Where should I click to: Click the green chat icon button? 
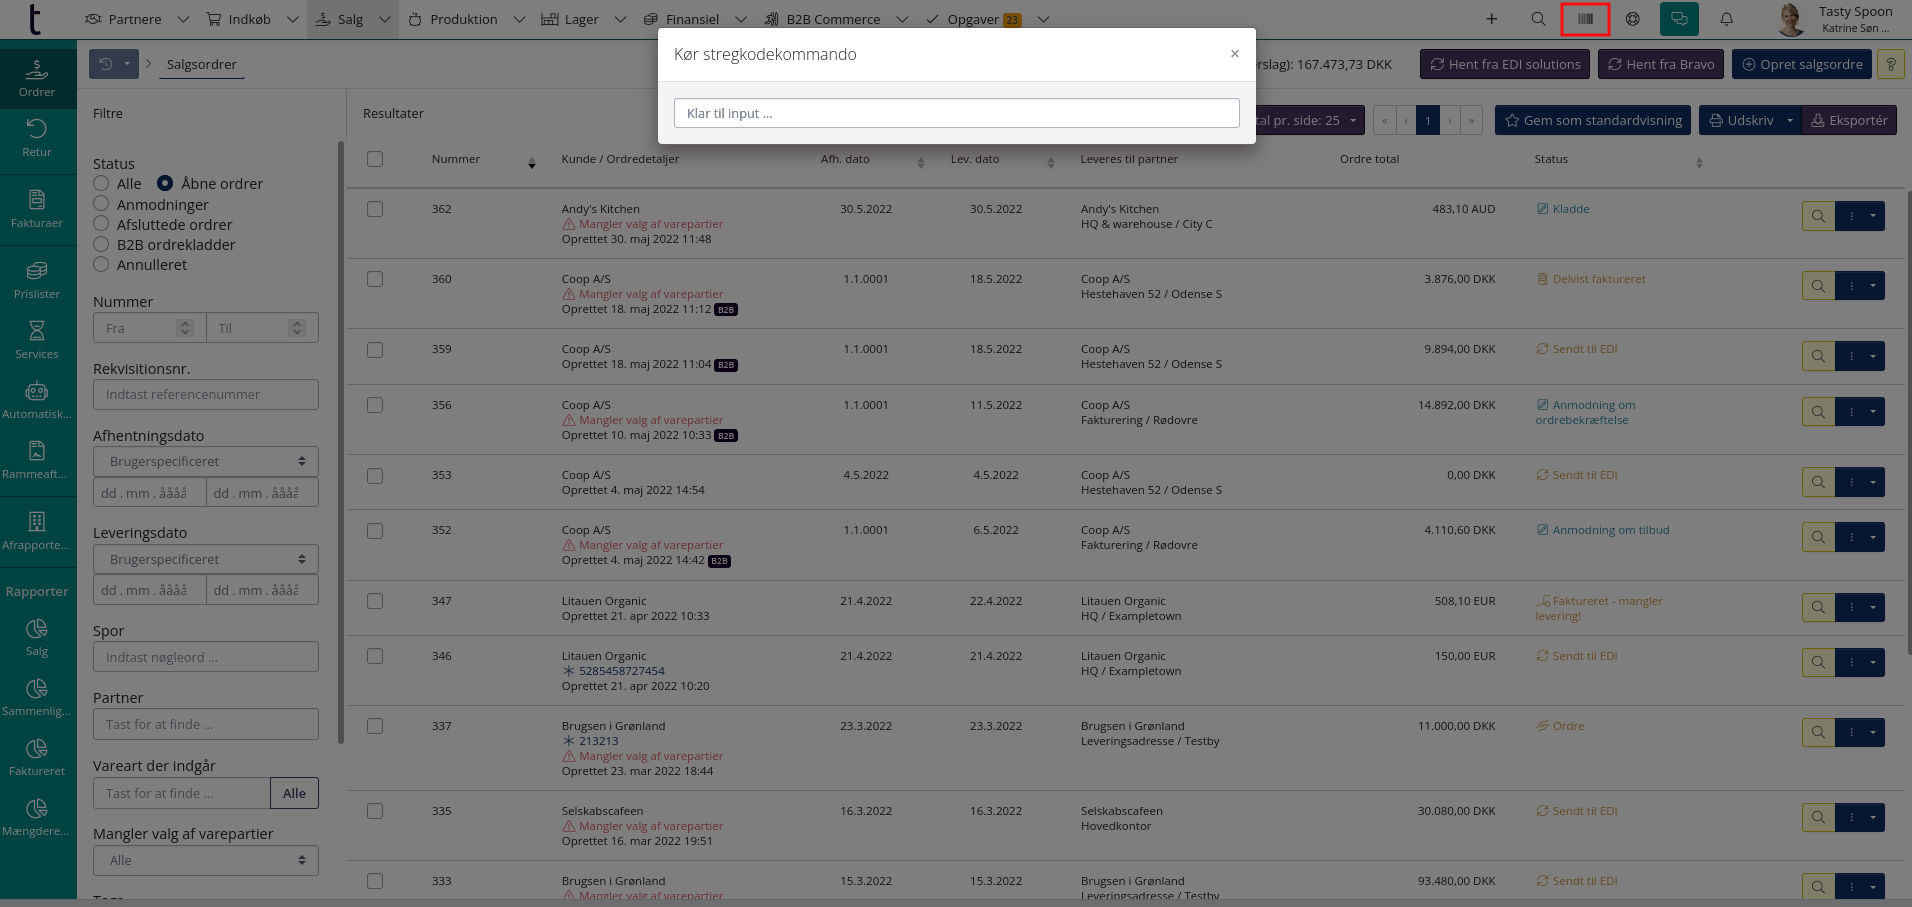click(x=1679, y=19)
